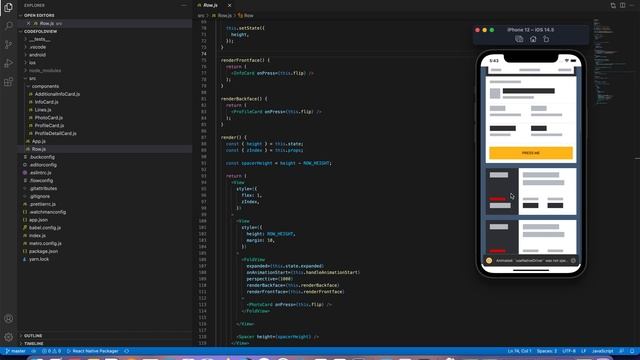
Task: Expand the android folder
Action: pyautogui.click(x=37, y=55)
